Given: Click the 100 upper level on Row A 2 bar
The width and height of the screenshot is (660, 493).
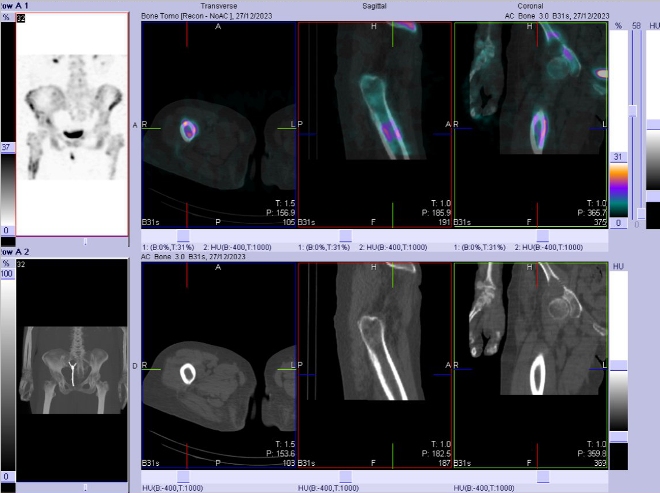Looking at the screenshot, I should 6,274.
